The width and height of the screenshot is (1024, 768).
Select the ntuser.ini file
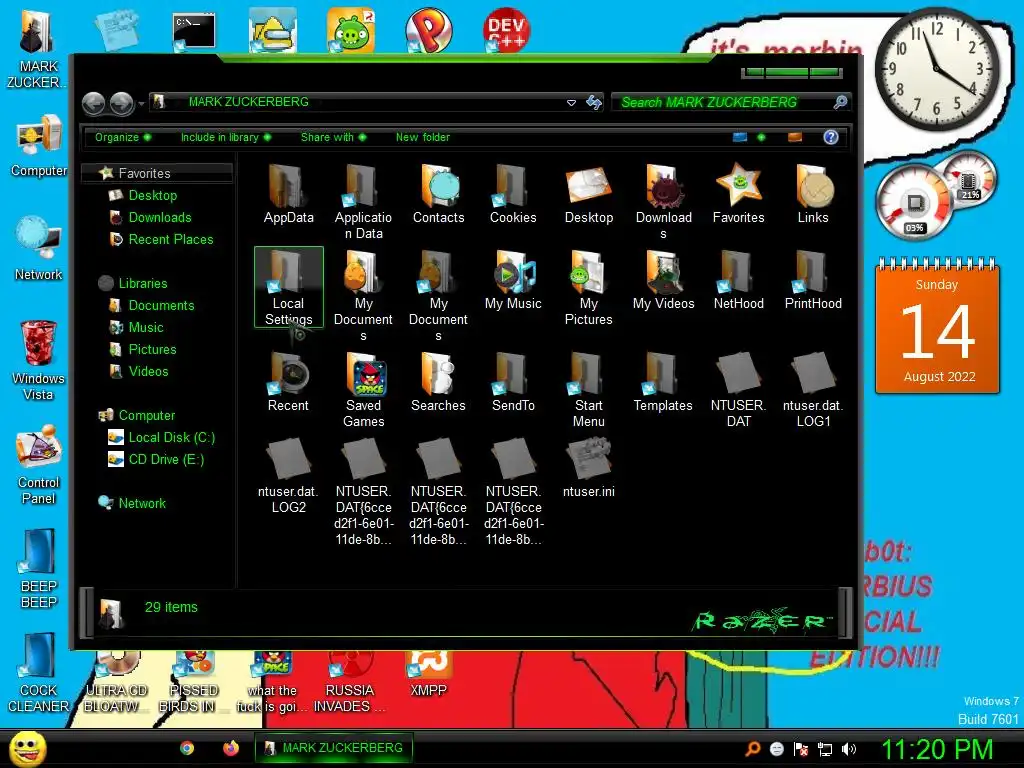coord(588,469)
